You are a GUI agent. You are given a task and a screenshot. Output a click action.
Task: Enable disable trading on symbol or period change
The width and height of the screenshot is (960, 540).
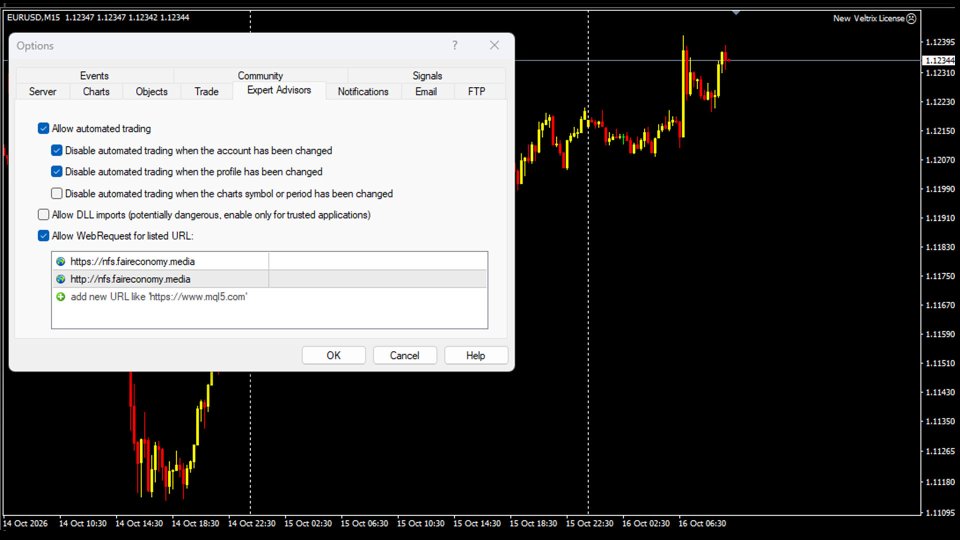57,193
